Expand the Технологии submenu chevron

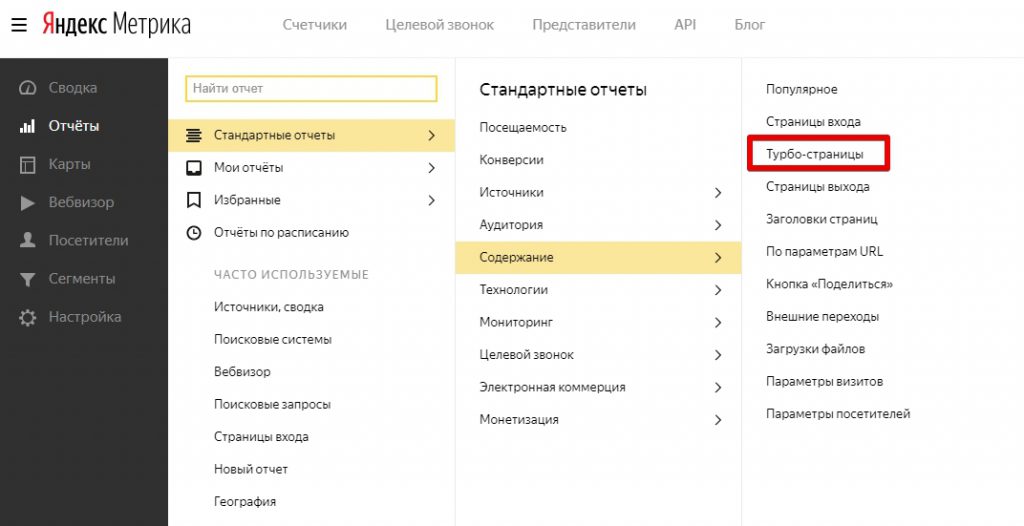(x=717, y=290)
